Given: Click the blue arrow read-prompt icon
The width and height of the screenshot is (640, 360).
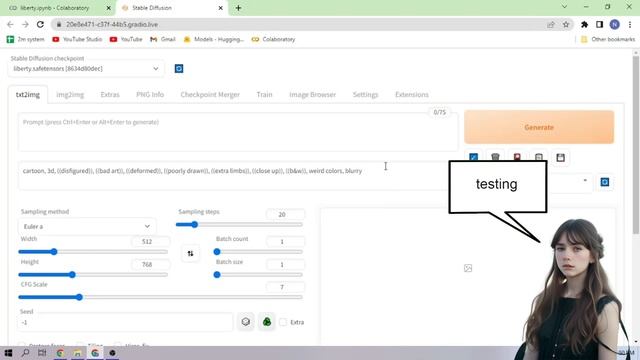Looking at the screenshot, I should pyautogui.click(x=473, y=157).
